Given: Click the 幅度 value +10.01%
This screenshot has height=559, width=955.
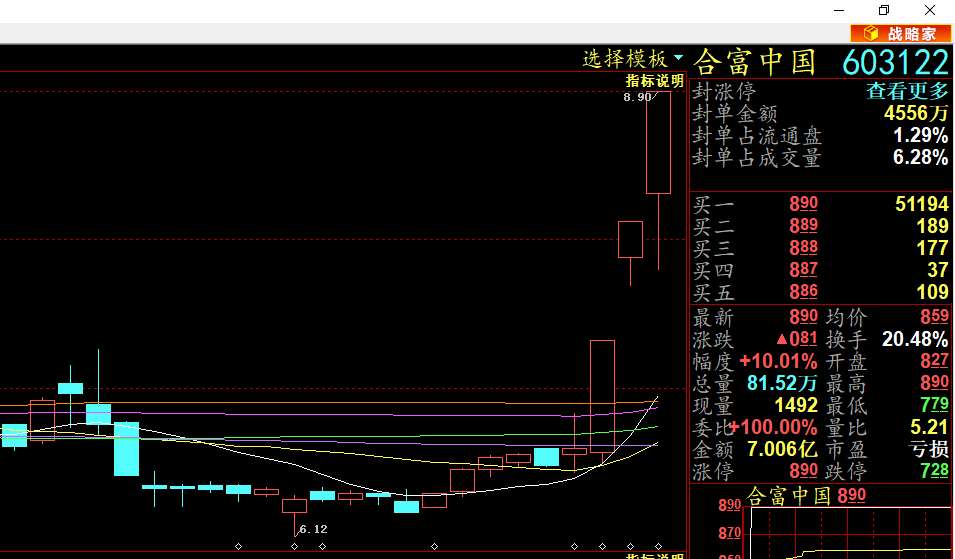Looking at the screenshot, I should (x=778, y=362).
